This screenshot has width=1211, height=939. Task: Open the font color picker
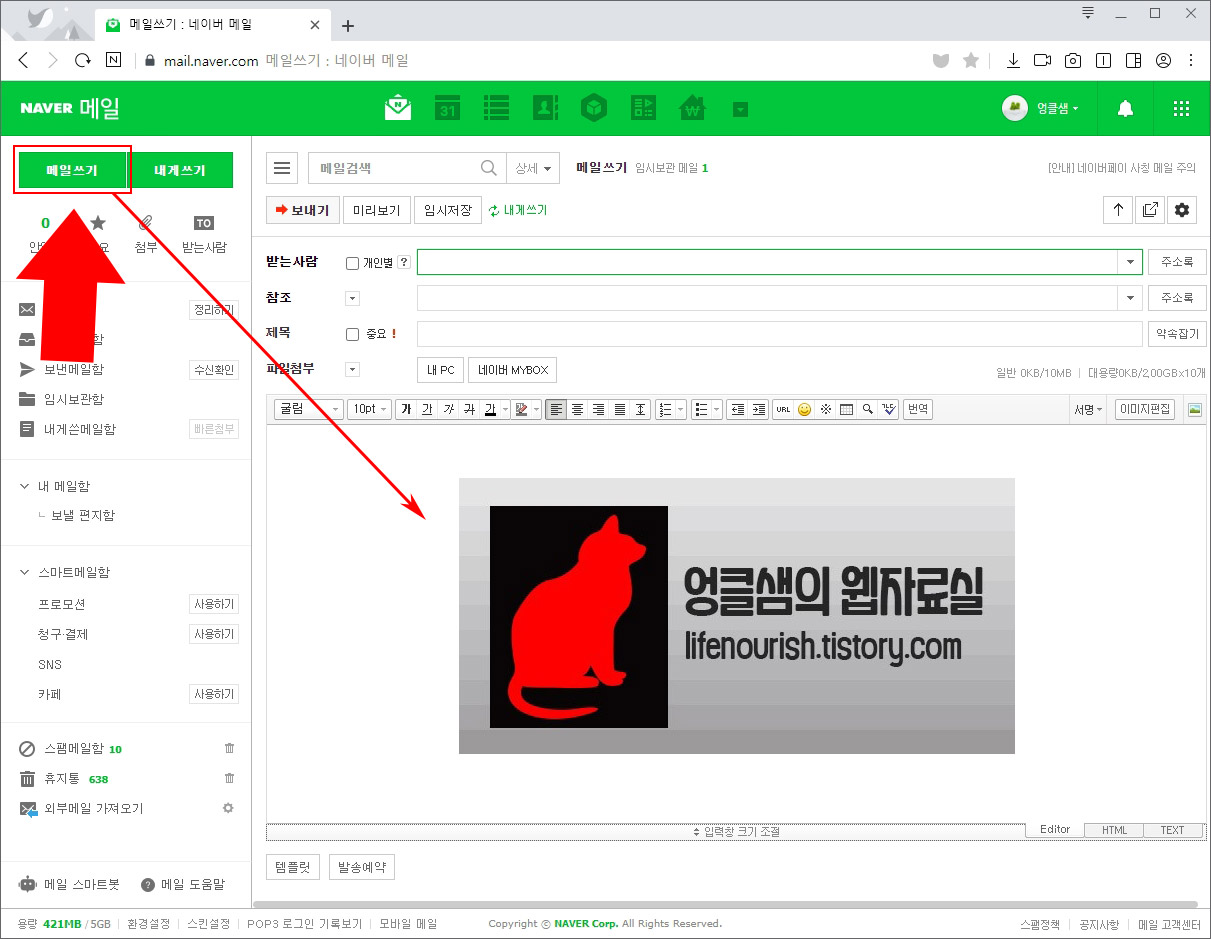pyautogui.click(x=490, y=408)
